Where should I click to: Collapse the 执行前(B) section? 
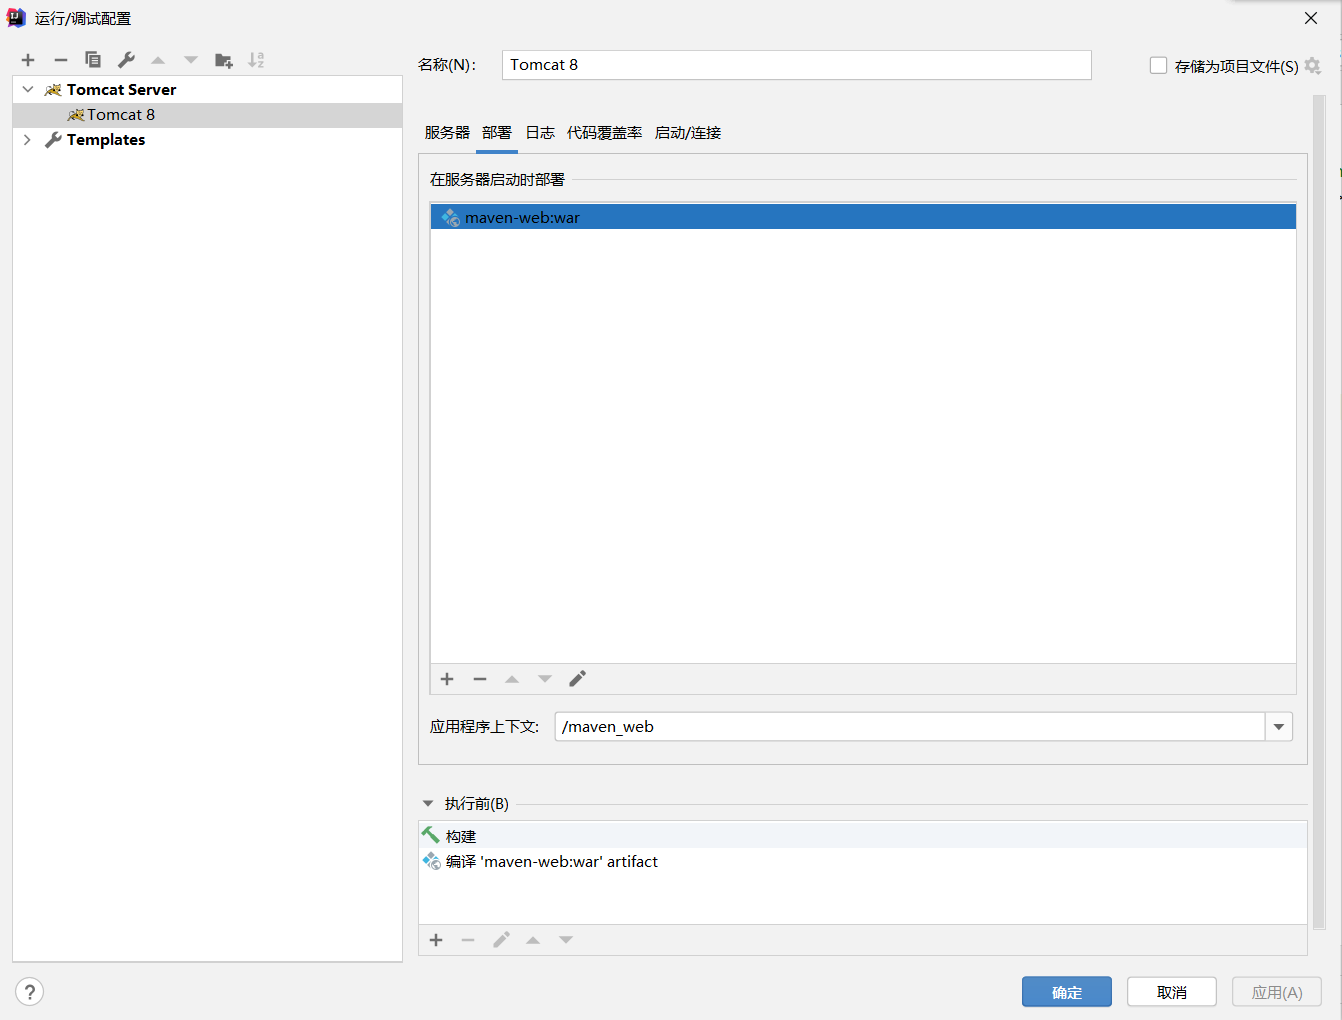click(429, 803)
